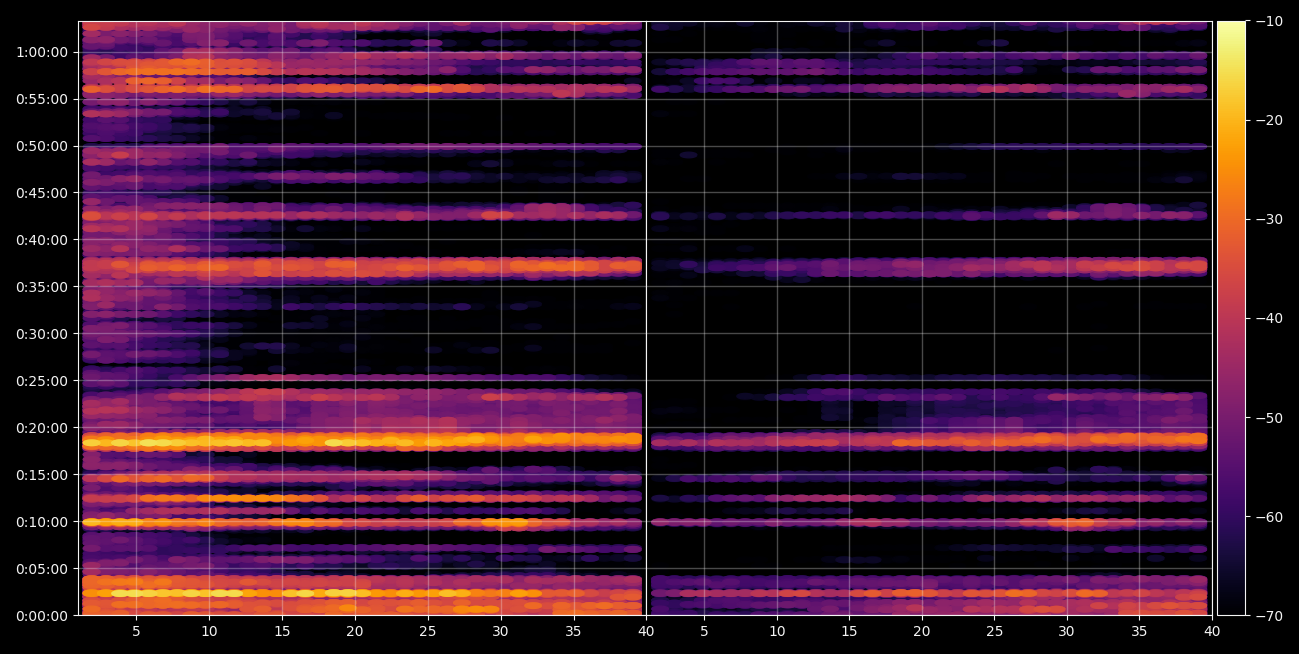Select the −20 colorbar label
Viewport: 1299px width, 654px height.
pos(1270,120)
